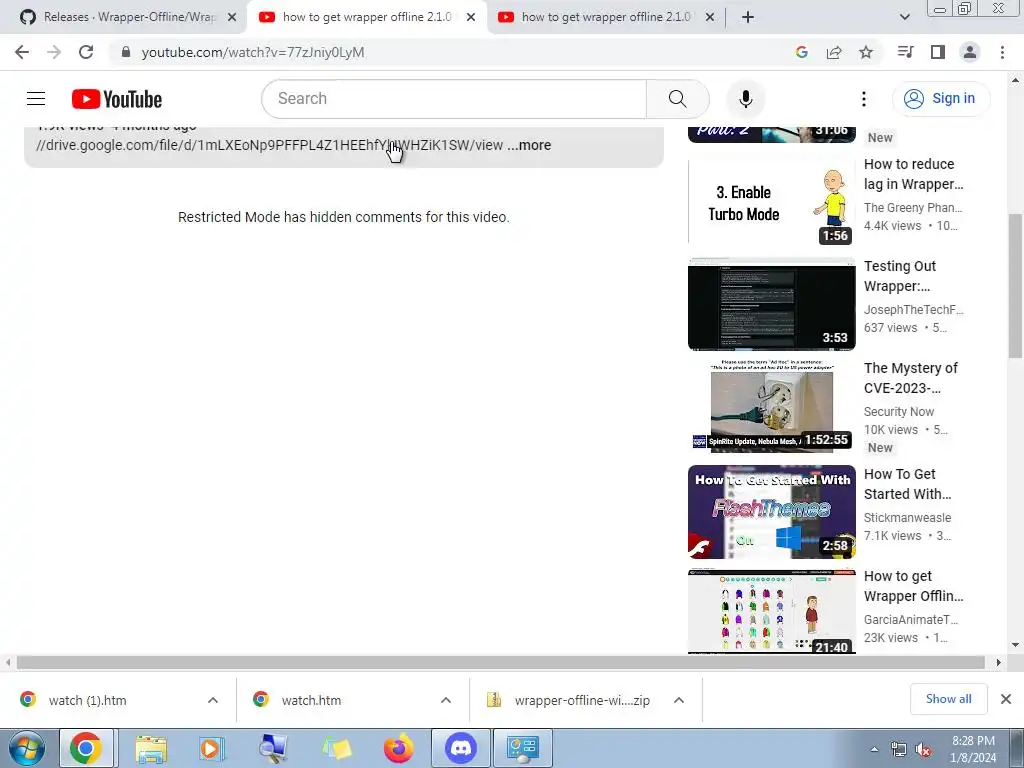Bookmark this page with the star icon
This screenshot has width=1024, height=768.
point(866,52)
